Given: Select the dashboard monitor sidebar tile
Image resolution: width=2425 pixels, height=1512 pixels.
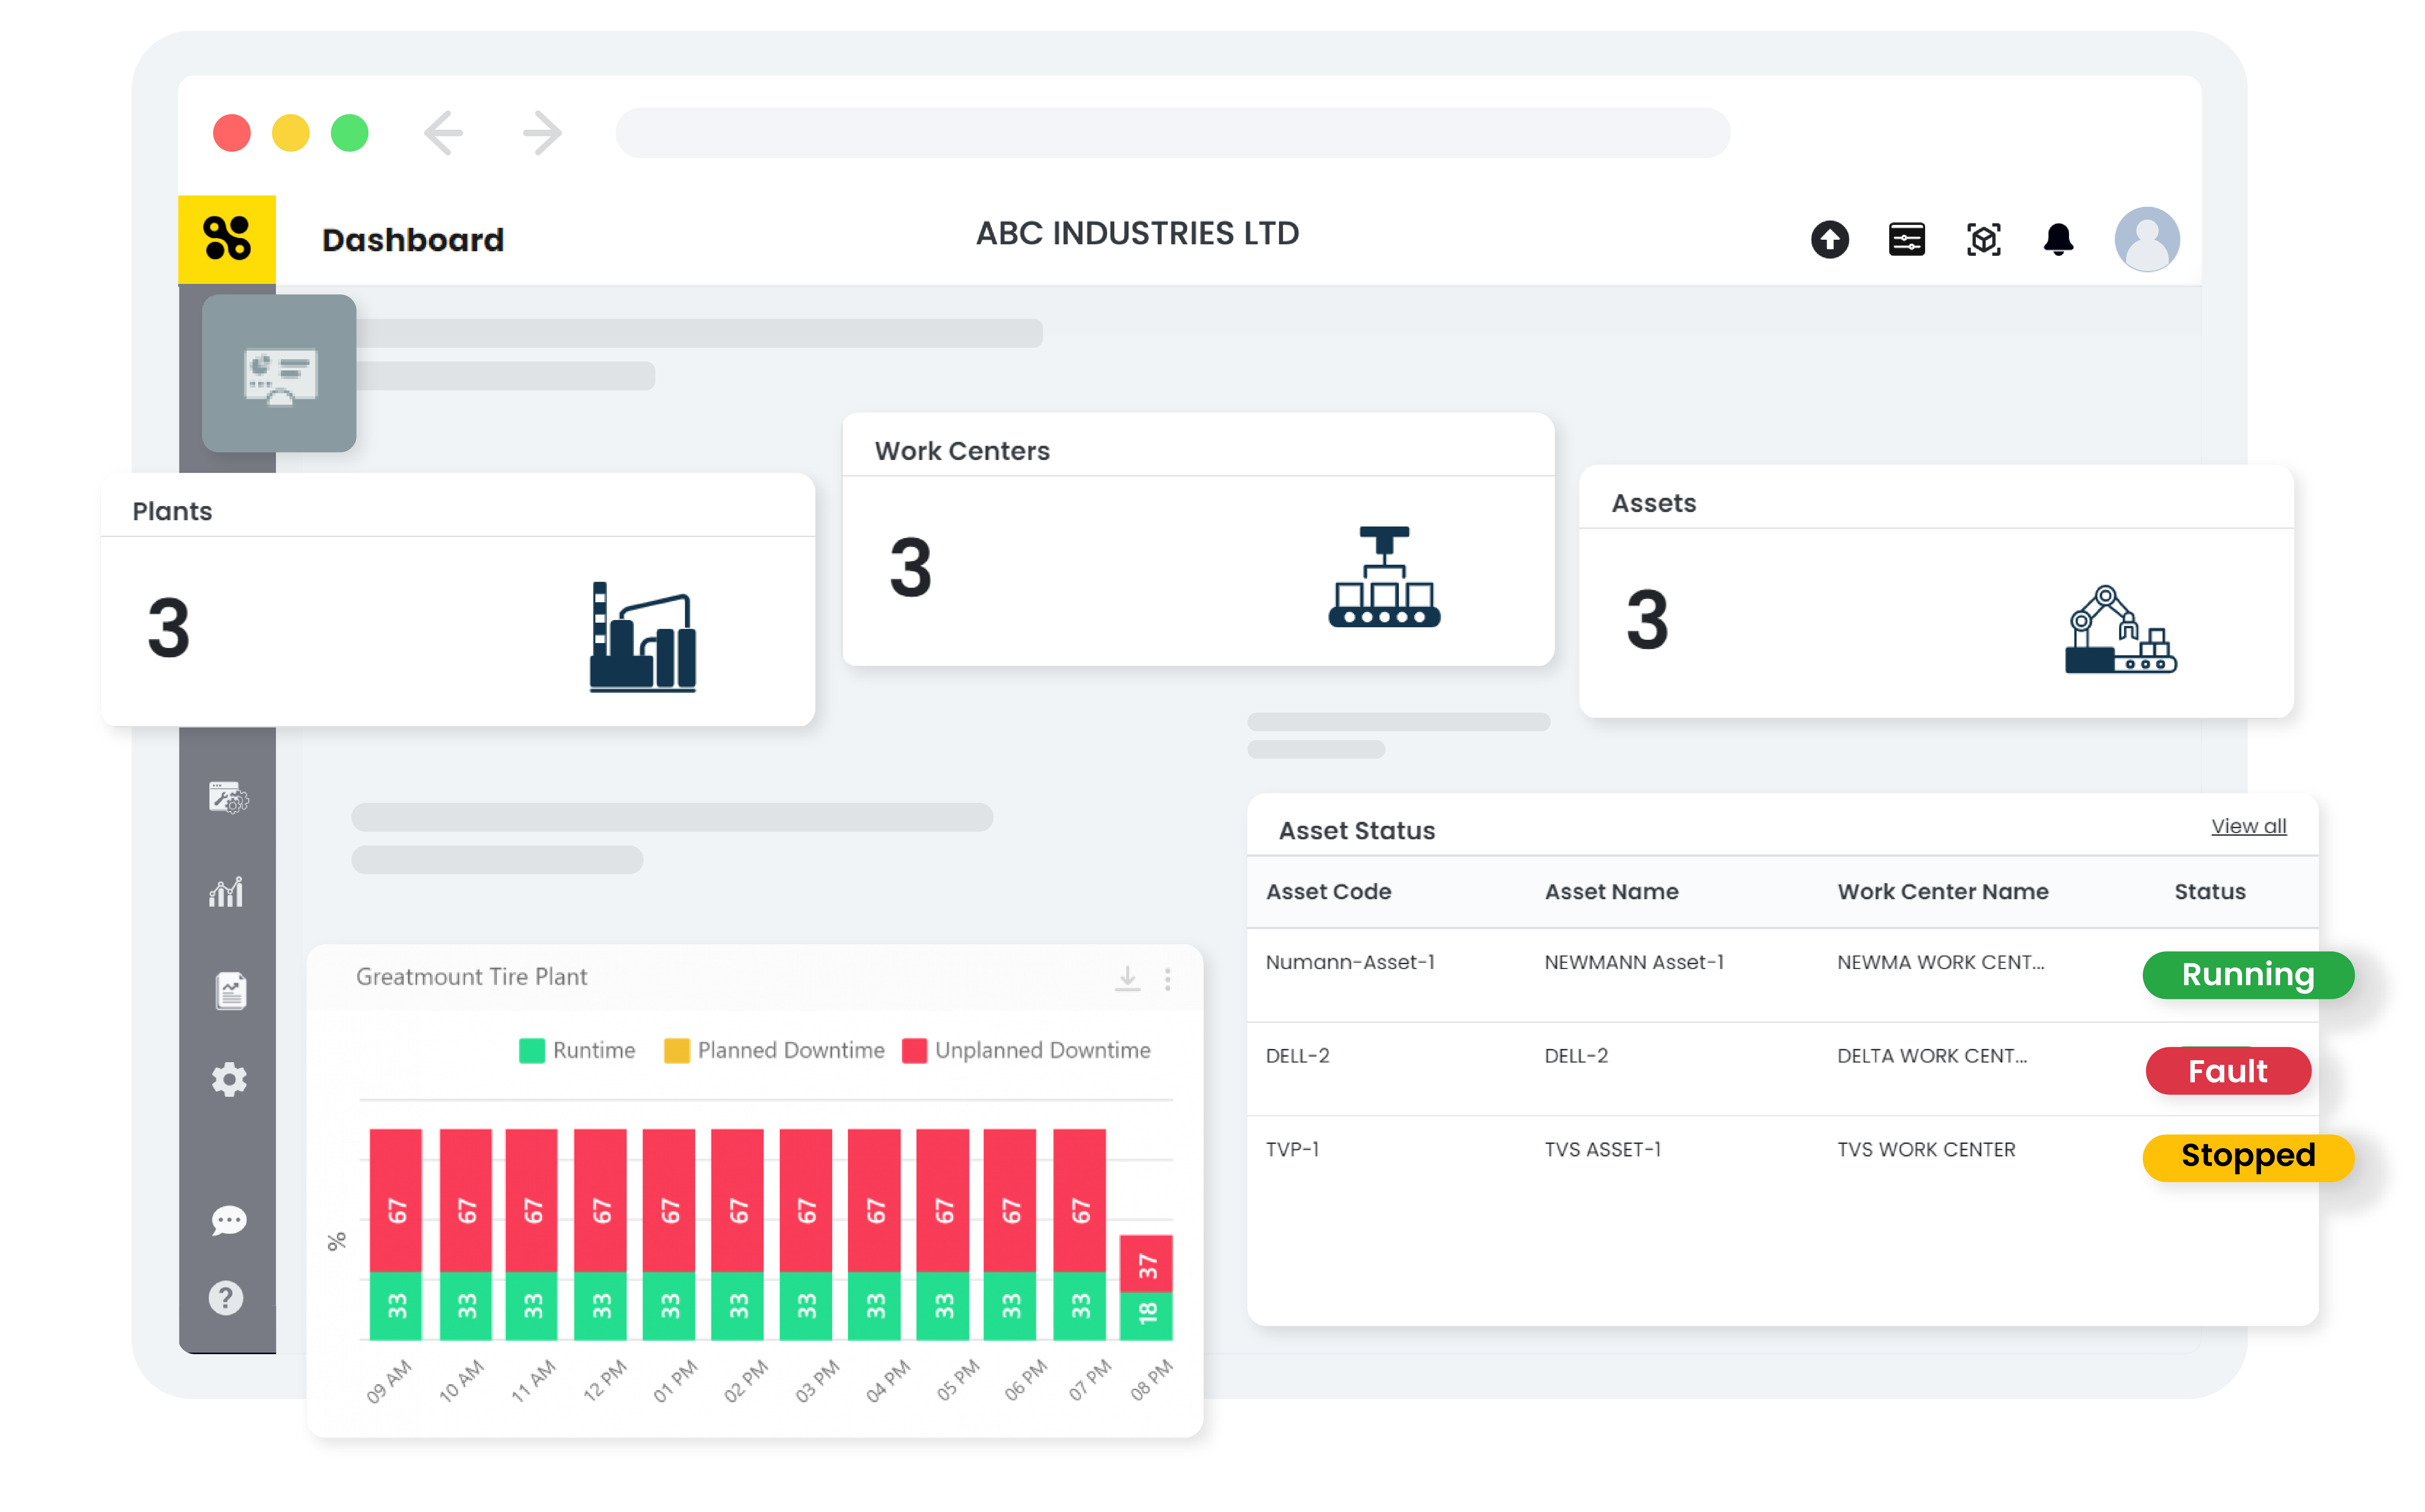Looking at the screenshot, I should tap(279, 373).
